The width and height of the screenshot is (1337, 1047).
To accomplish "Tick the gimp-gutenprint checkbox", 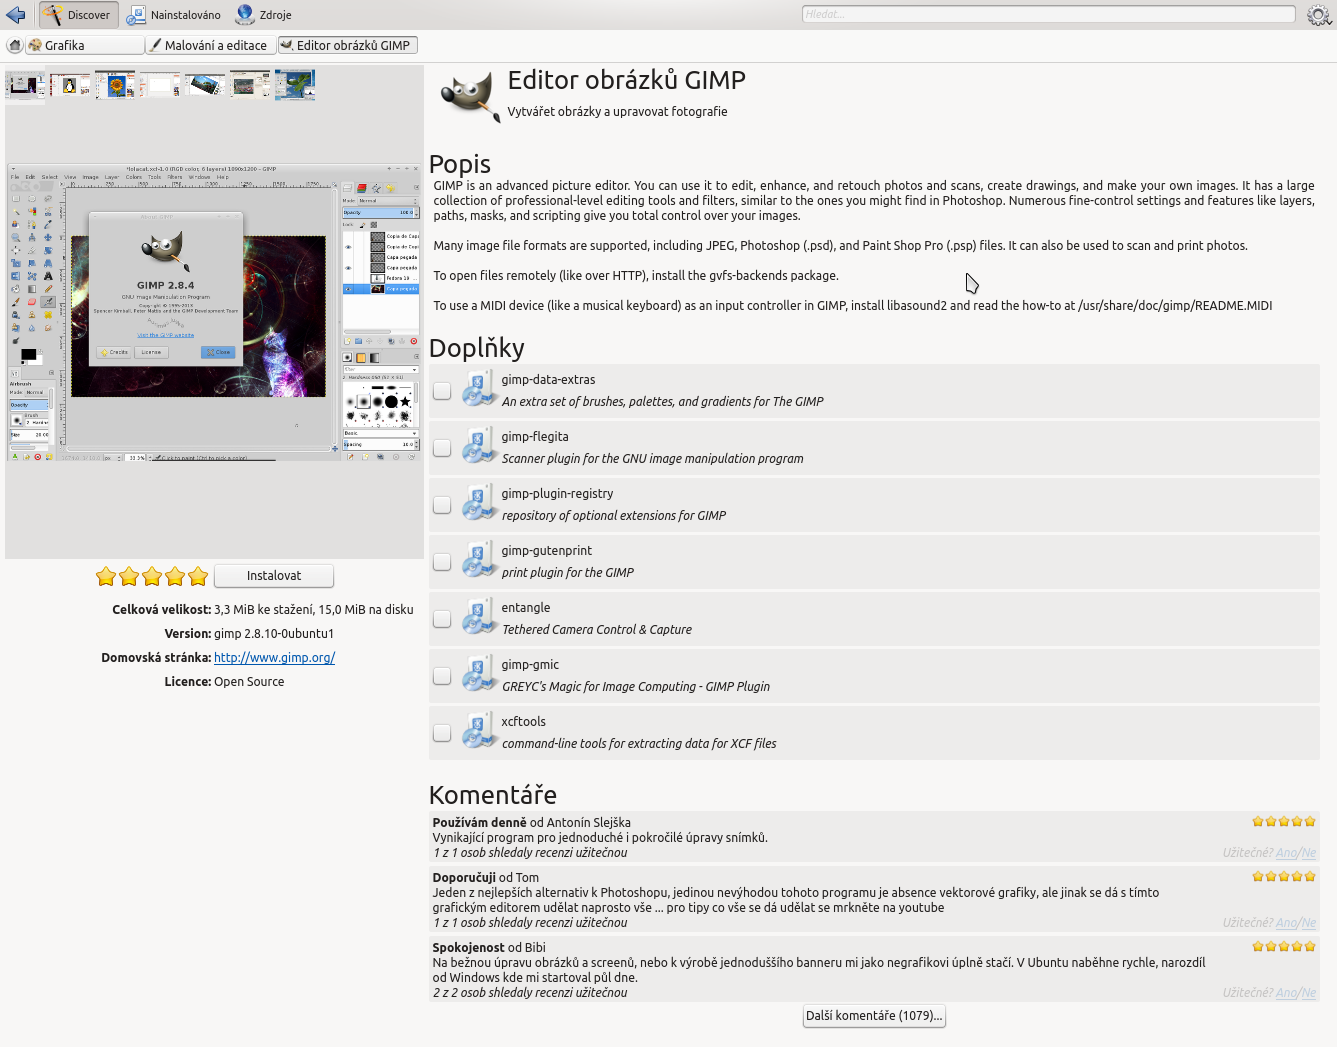I will tap(442, 562).
